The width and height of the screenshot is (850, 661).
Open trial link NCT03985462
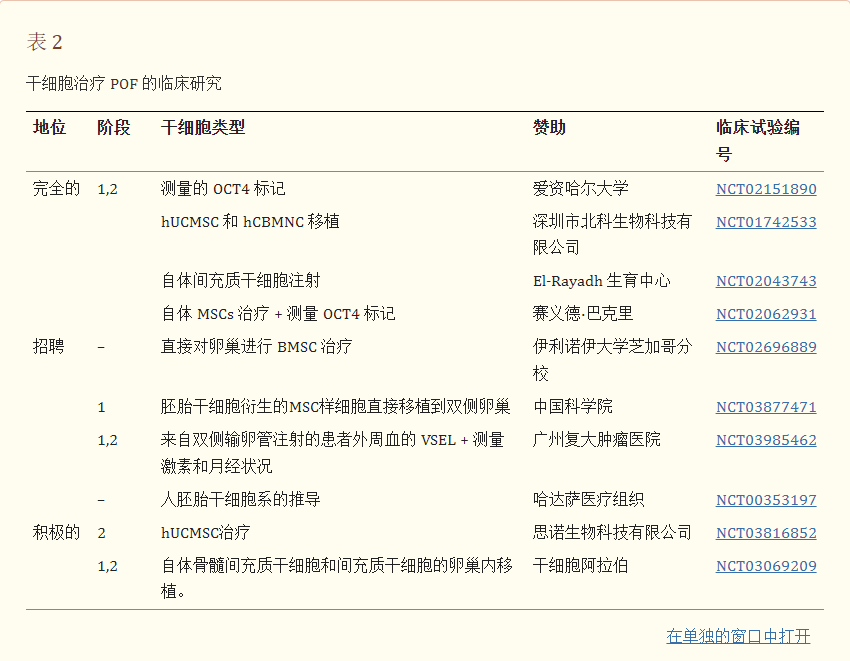[x=766, y=439]
